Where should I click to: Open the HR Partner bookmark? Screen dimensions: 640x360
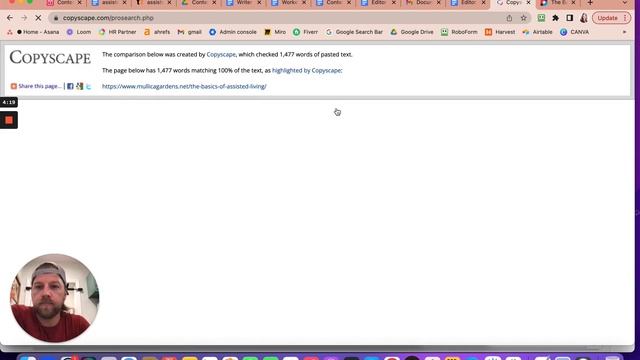(118, 32)
